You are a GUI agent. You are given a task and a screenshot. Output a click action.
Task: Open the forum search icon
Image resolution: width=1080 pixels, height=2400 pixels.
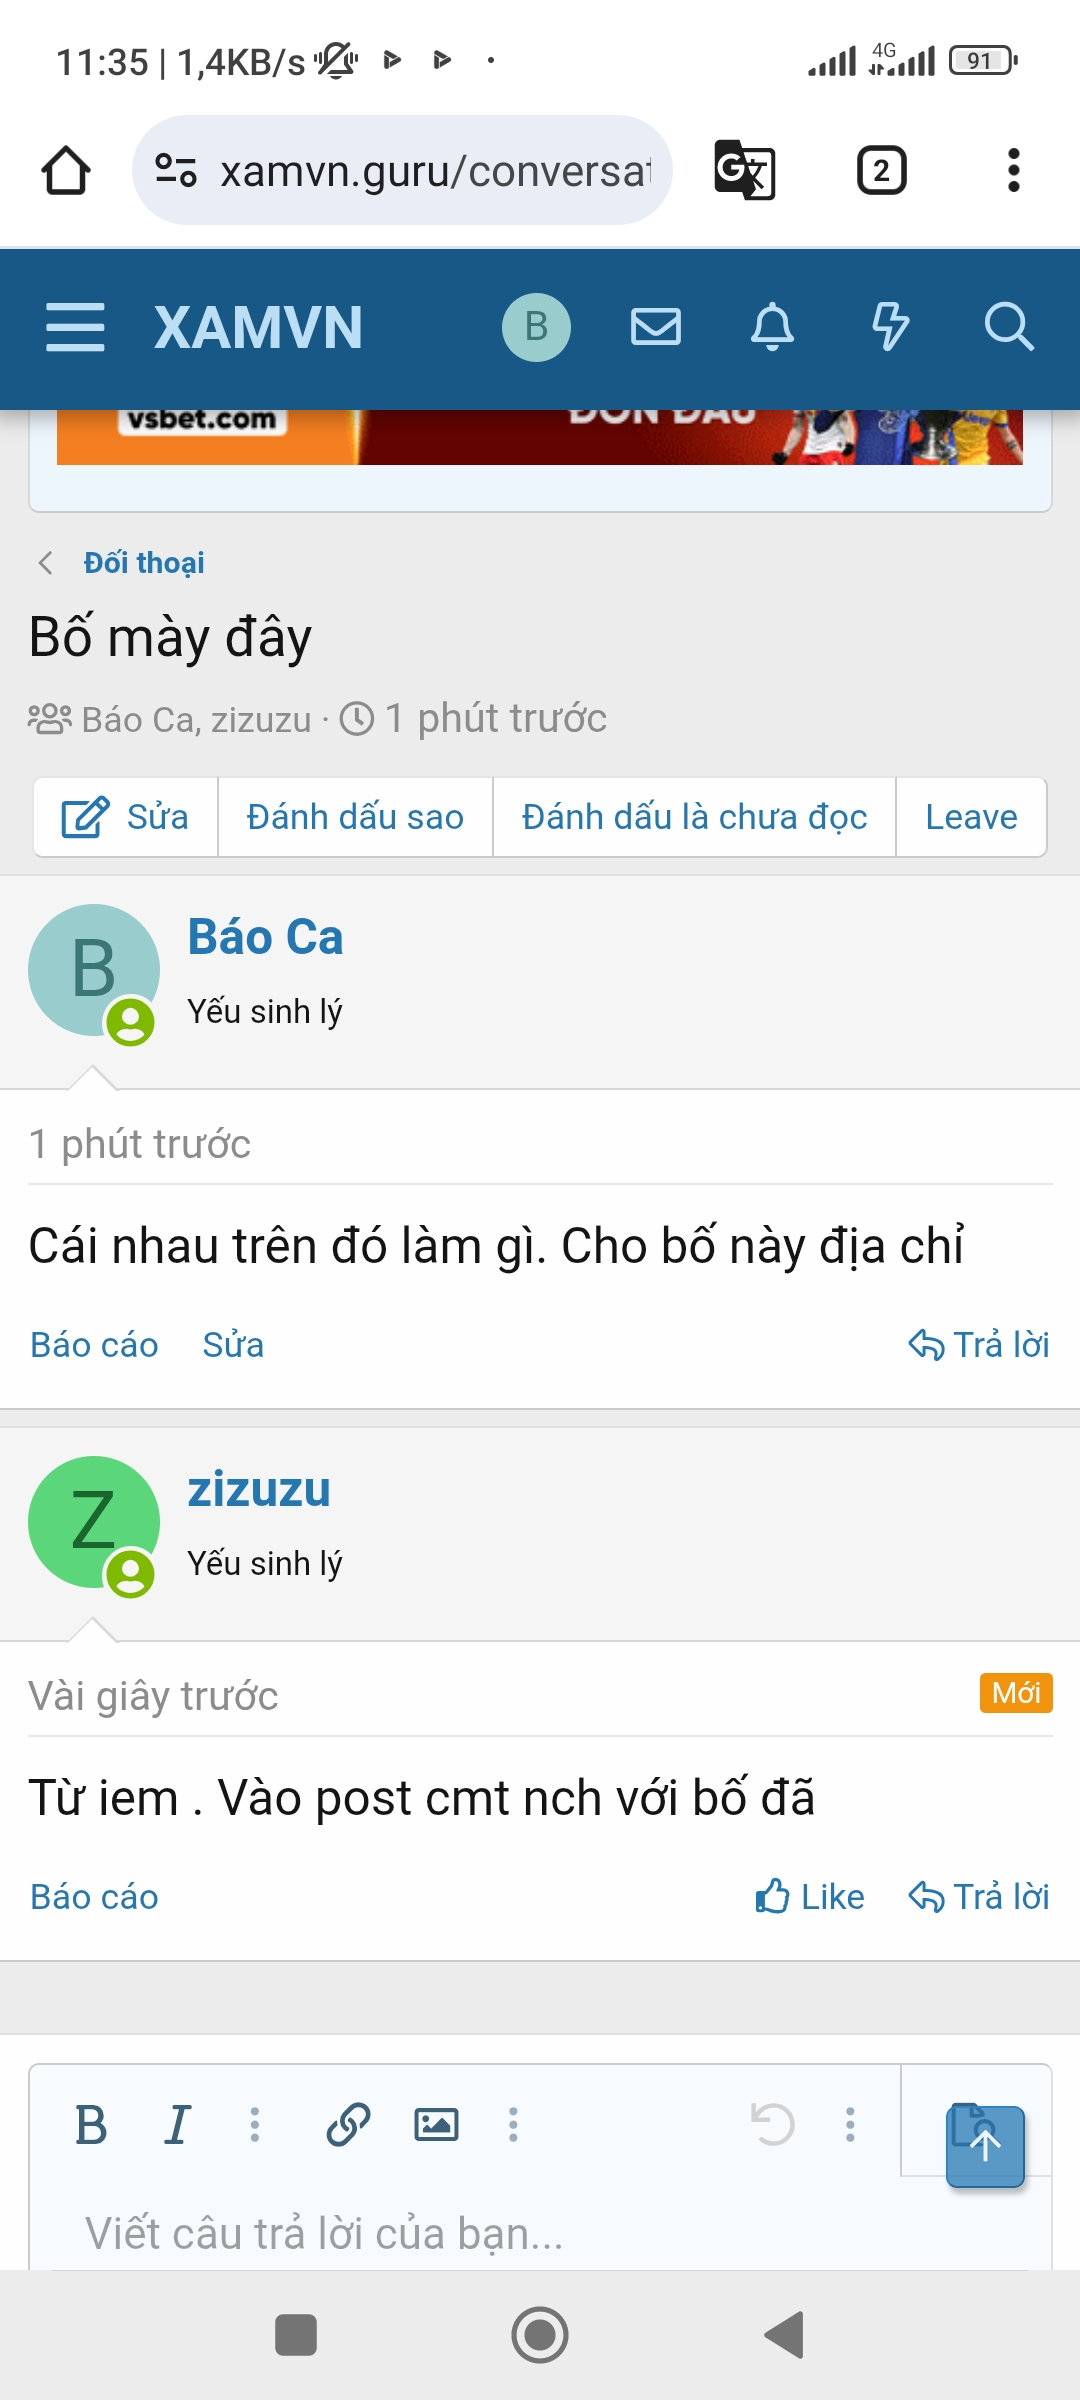1007,327
